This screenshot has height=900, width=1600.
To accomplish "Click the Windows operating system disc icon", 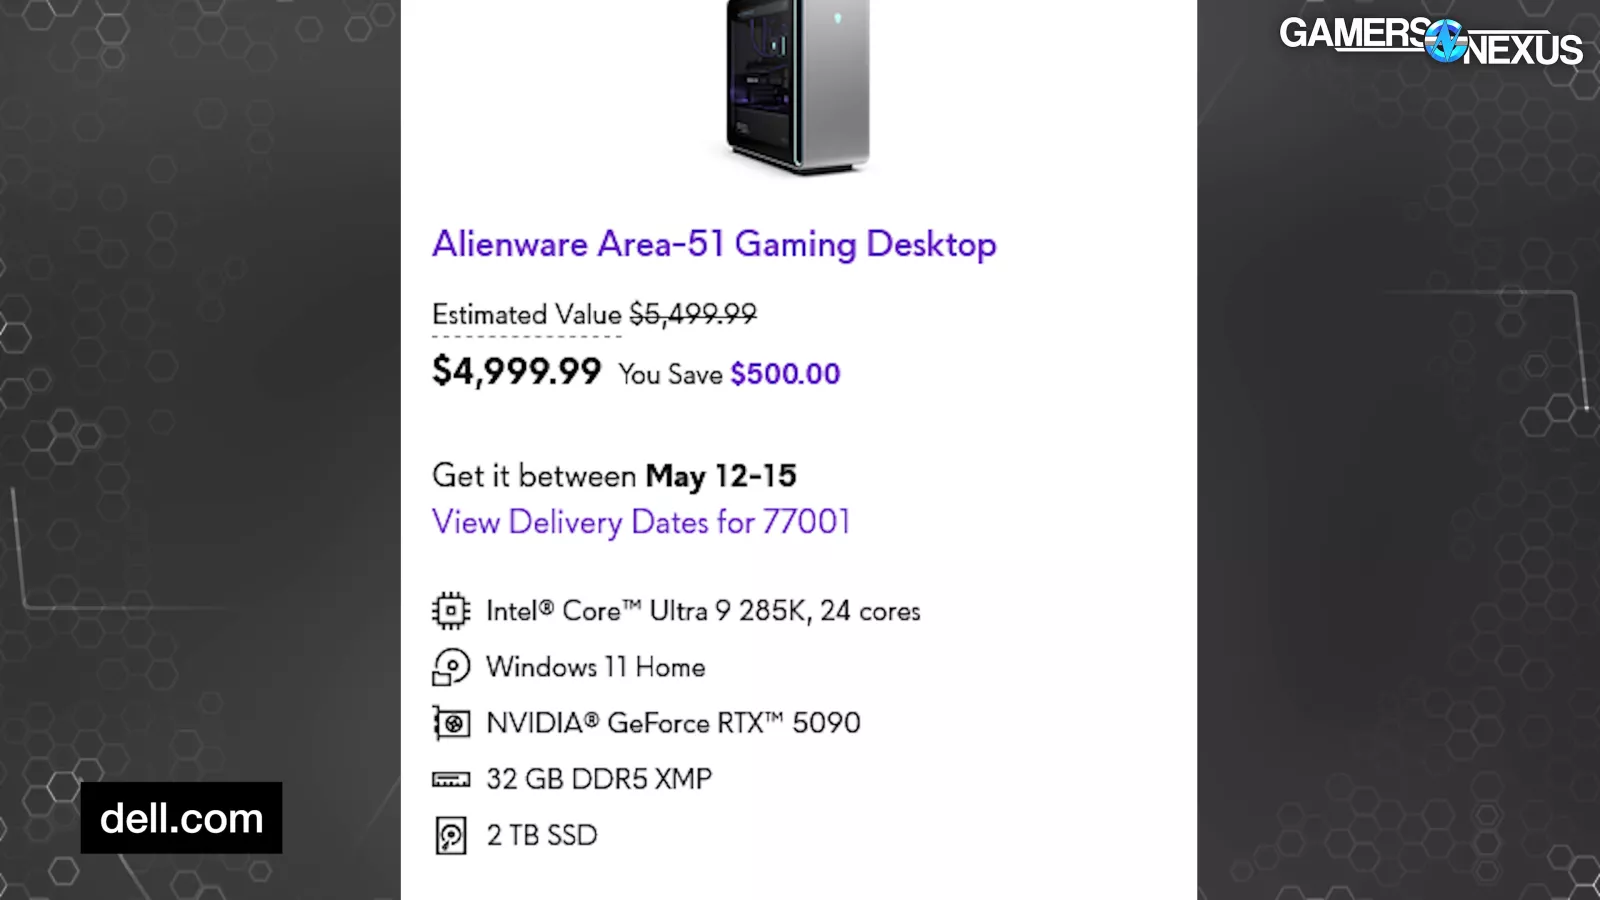I will point(451,667).
